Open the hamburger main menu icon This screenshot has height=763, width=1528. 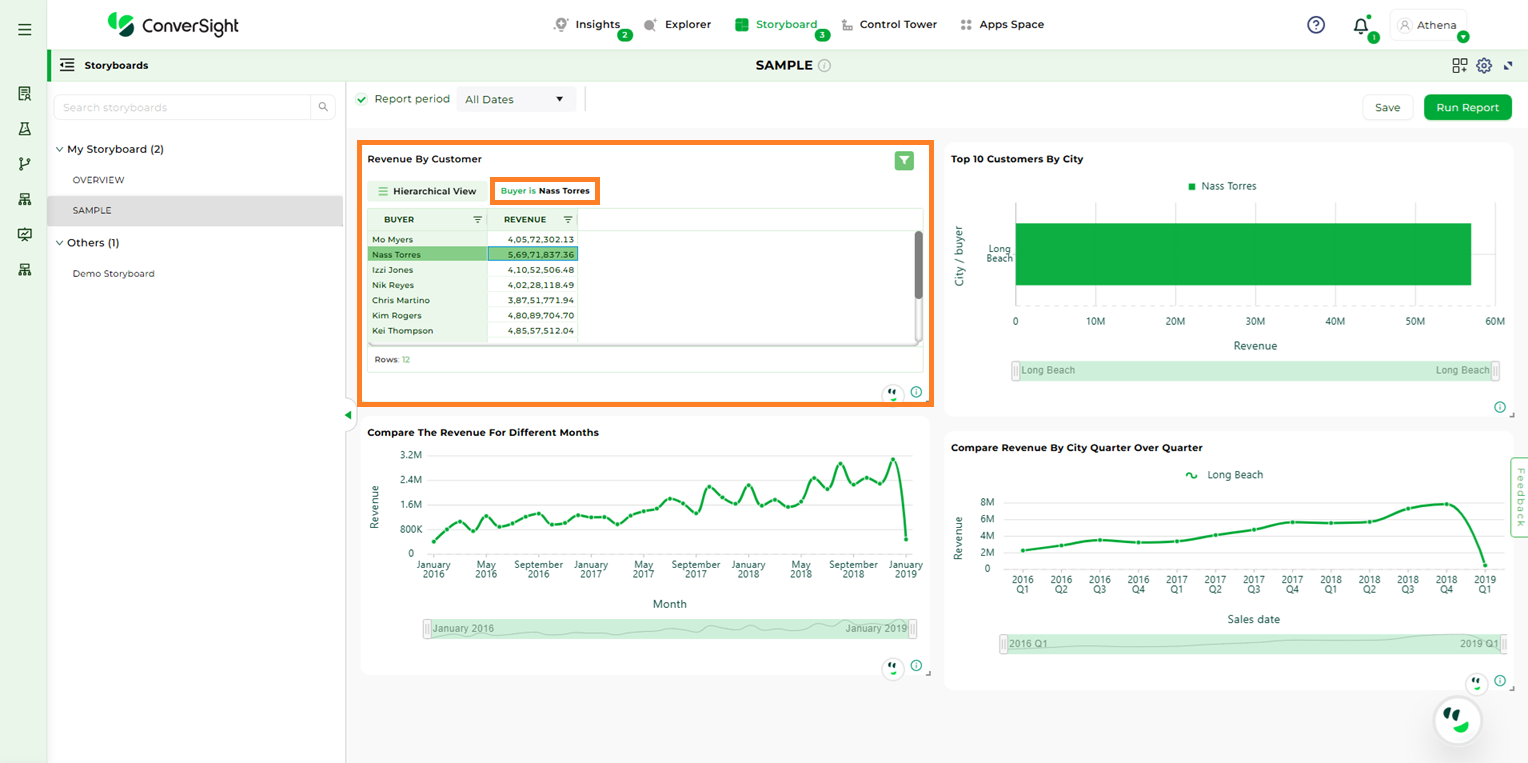[x=25, y=30]
